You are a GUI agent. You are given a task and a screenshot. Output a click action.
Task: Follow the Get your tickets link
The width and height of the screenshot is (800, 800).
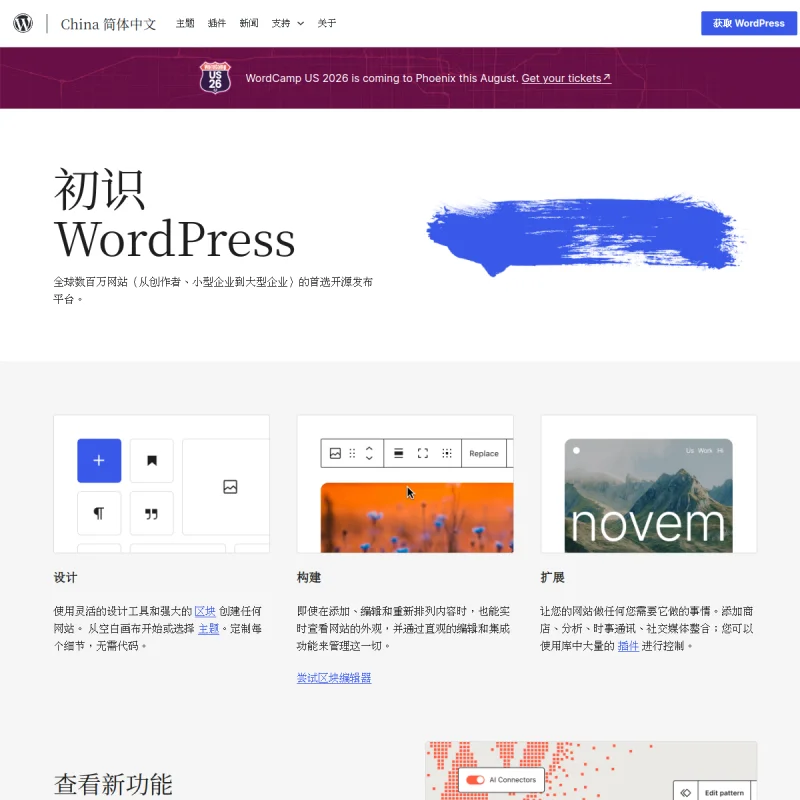click(566, 78)
